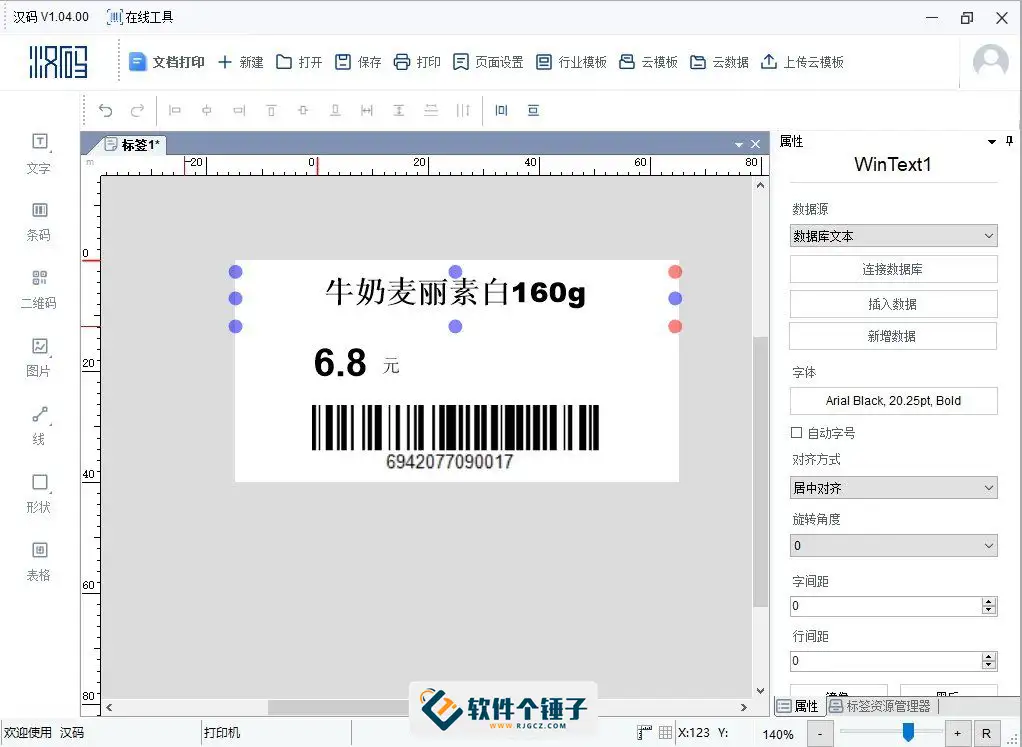Open the 对齐方式 alignment dropdown
Screen dimensions: 1022x747
[893, 488]
